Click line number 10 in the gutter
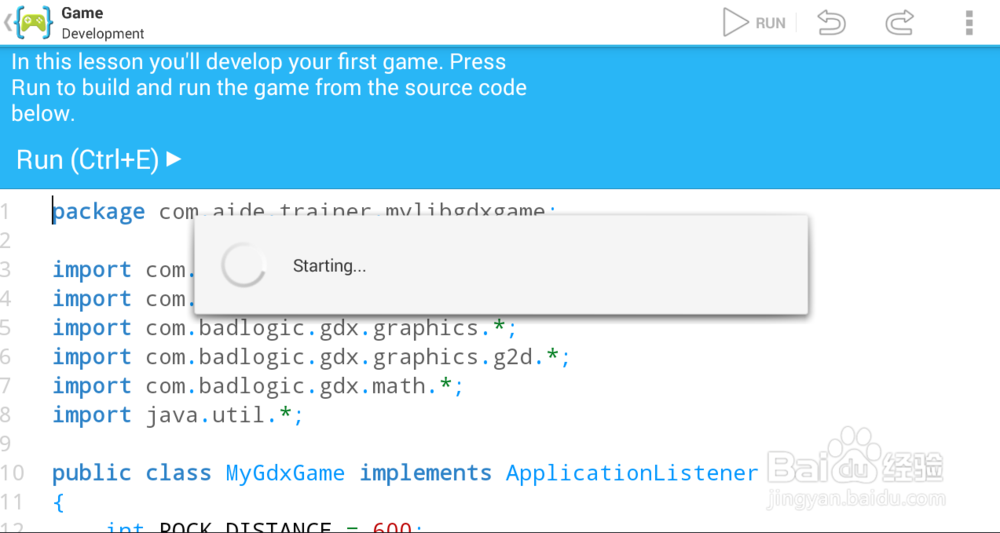This screenshot has height=533, width=1000. point(13,473)
